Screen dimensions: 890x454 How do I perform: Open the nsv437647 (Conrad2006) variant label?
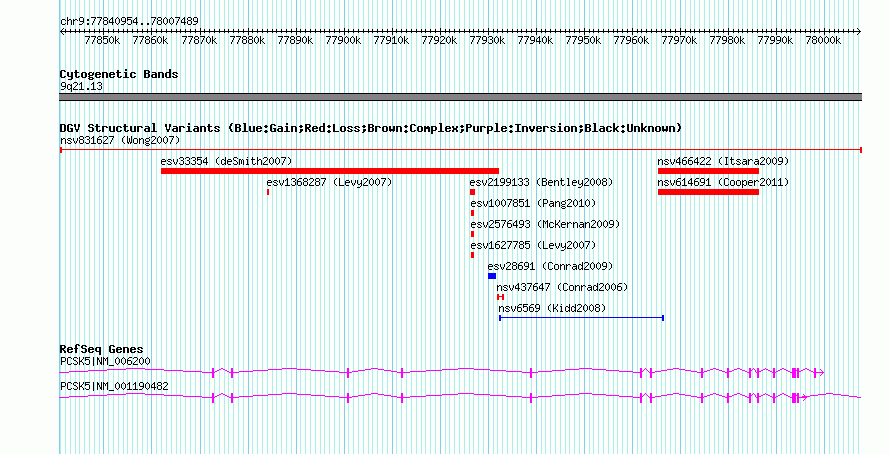(x=562, y=287)
